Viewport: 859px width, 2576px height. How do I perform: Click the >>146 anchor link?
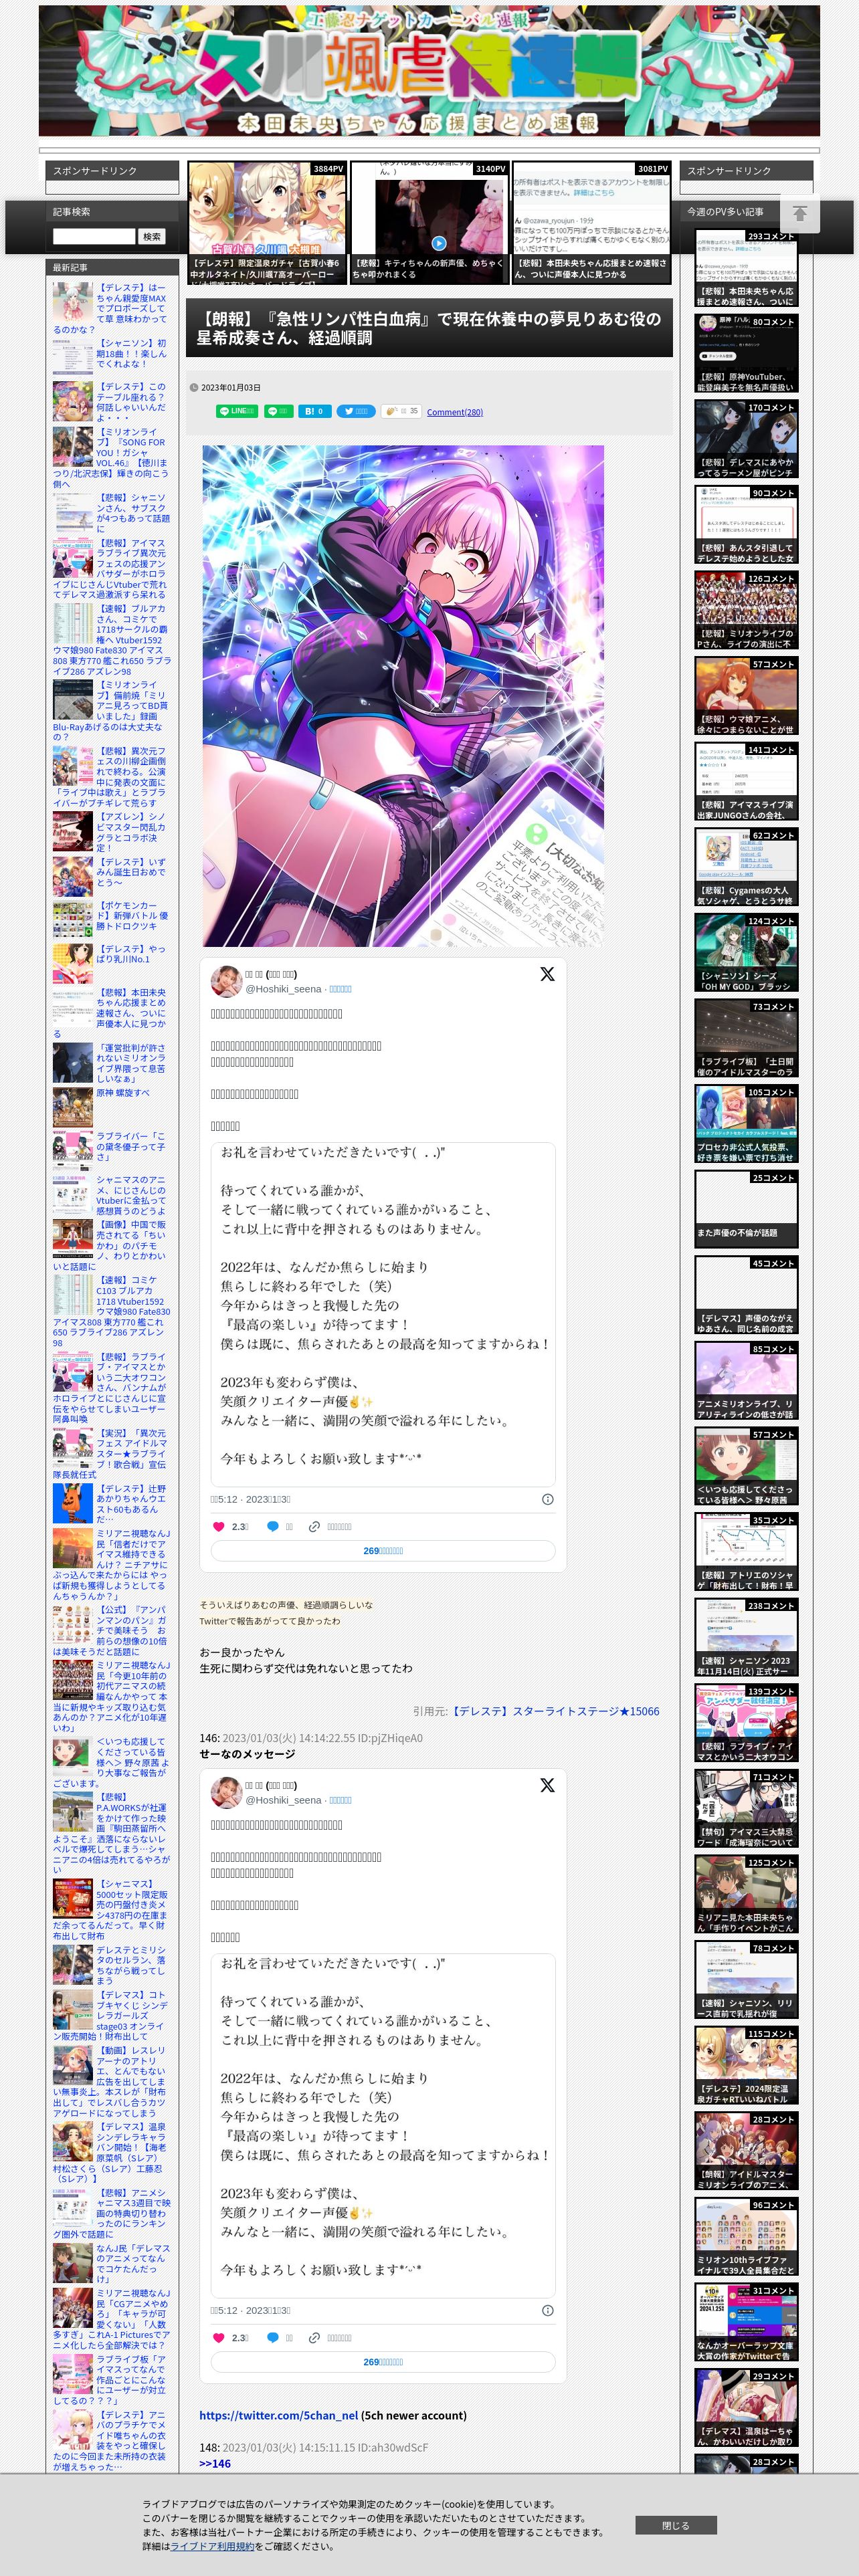pyautogui.click(x=214, y=2463)
